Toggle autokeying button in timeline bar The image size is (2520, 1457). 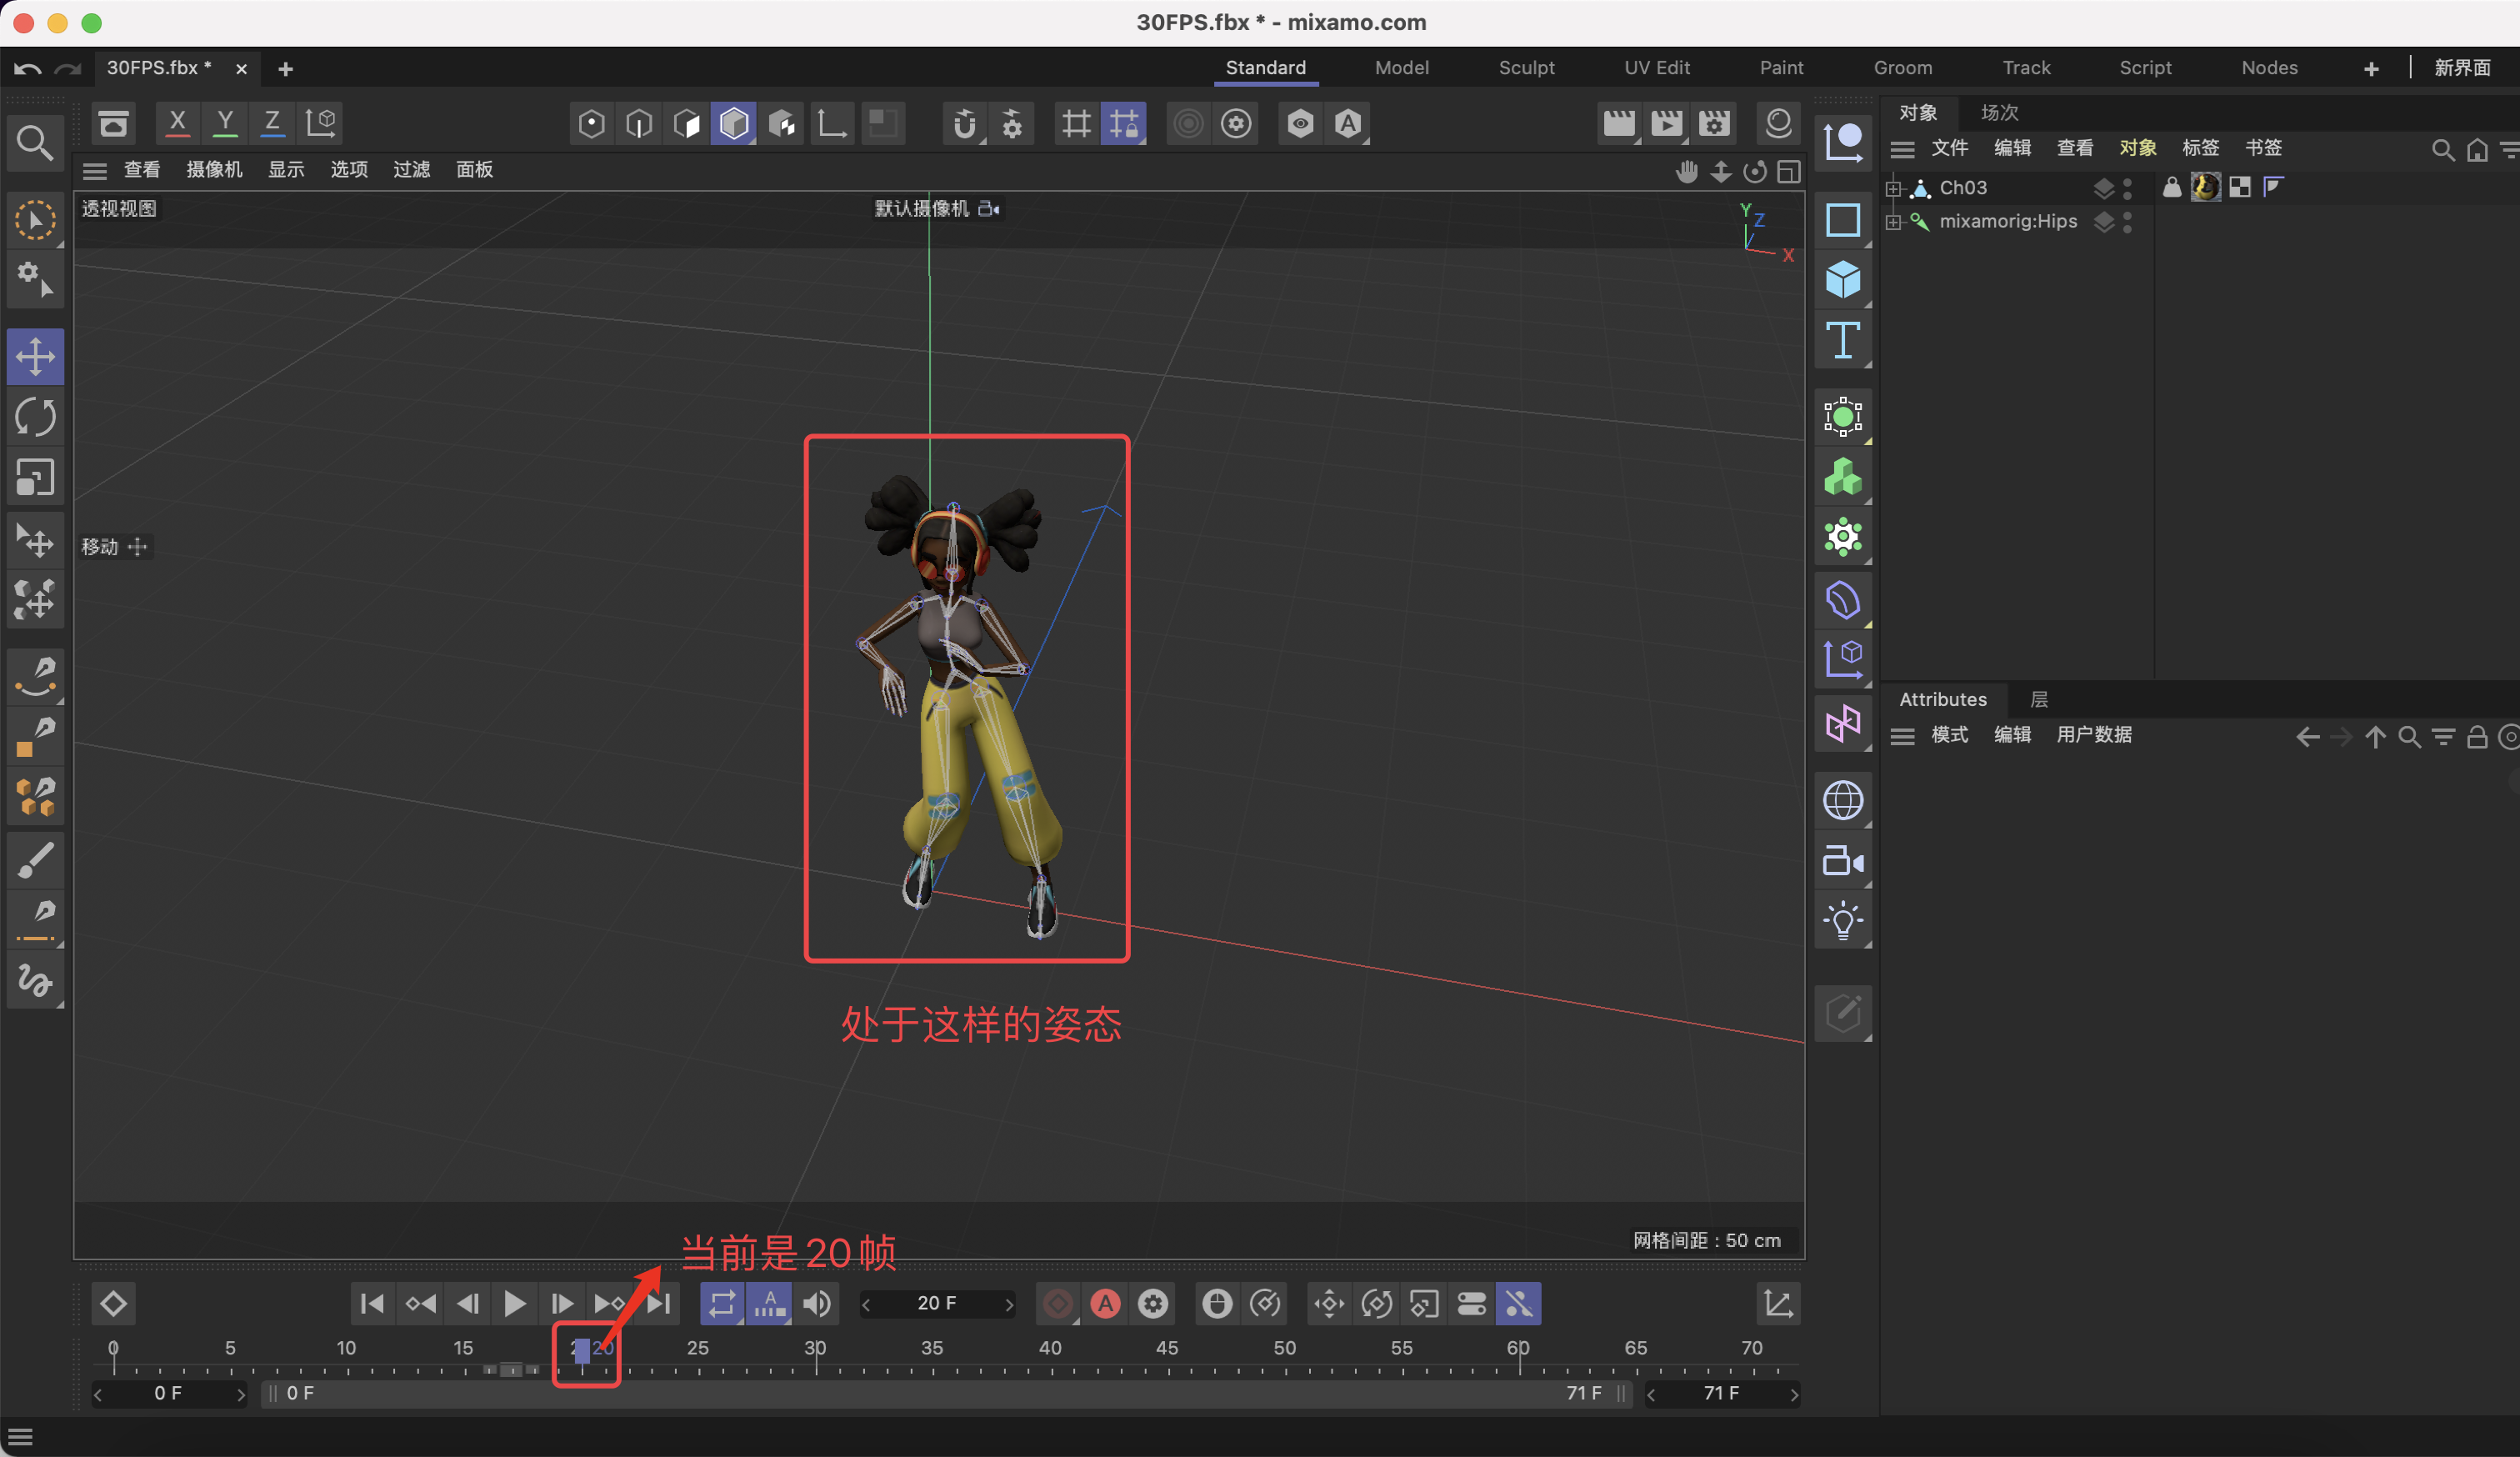click(x=1105, y=1303)
